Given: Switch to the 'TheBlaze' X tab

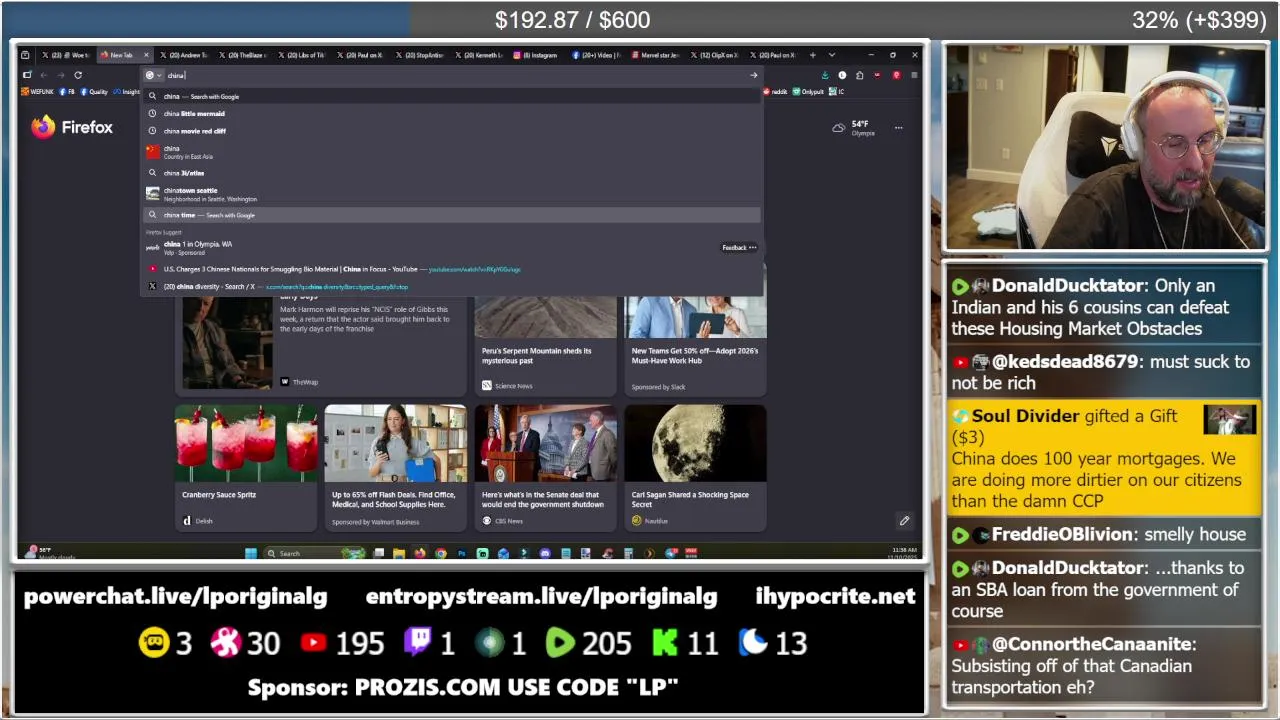Looking at the screenshot, I should pos(243,55).
